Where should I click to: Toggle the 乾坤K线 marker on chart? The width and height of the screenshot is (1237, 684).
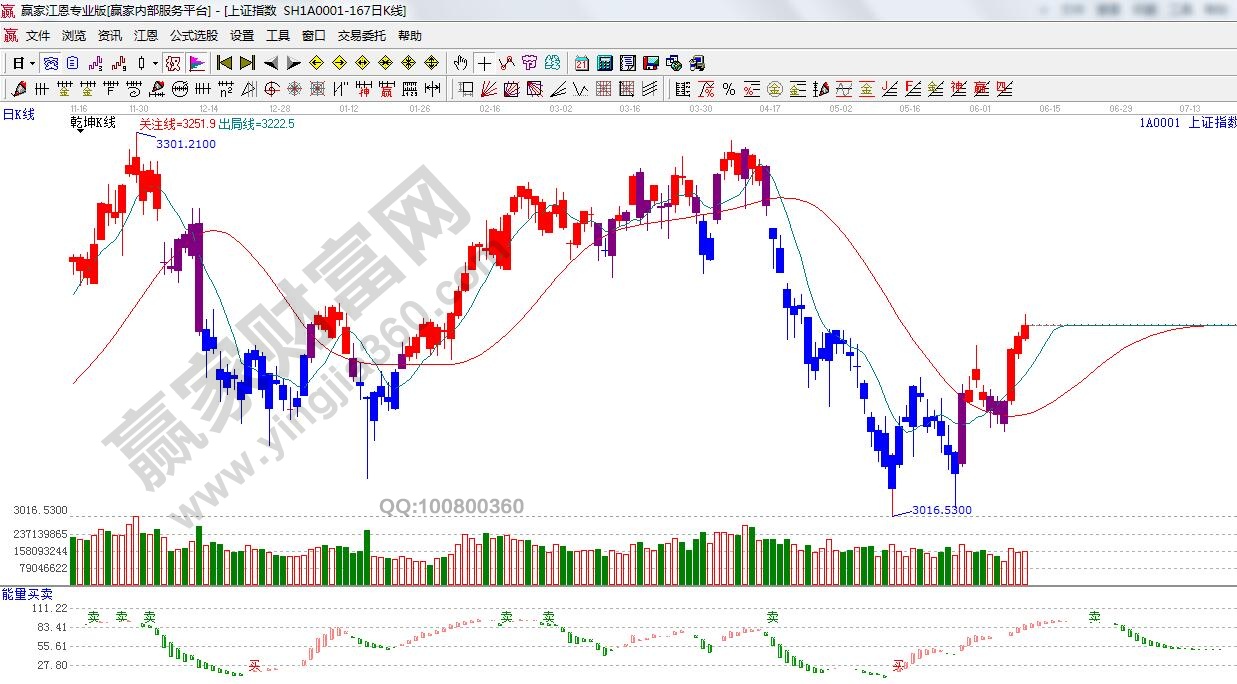92,123
